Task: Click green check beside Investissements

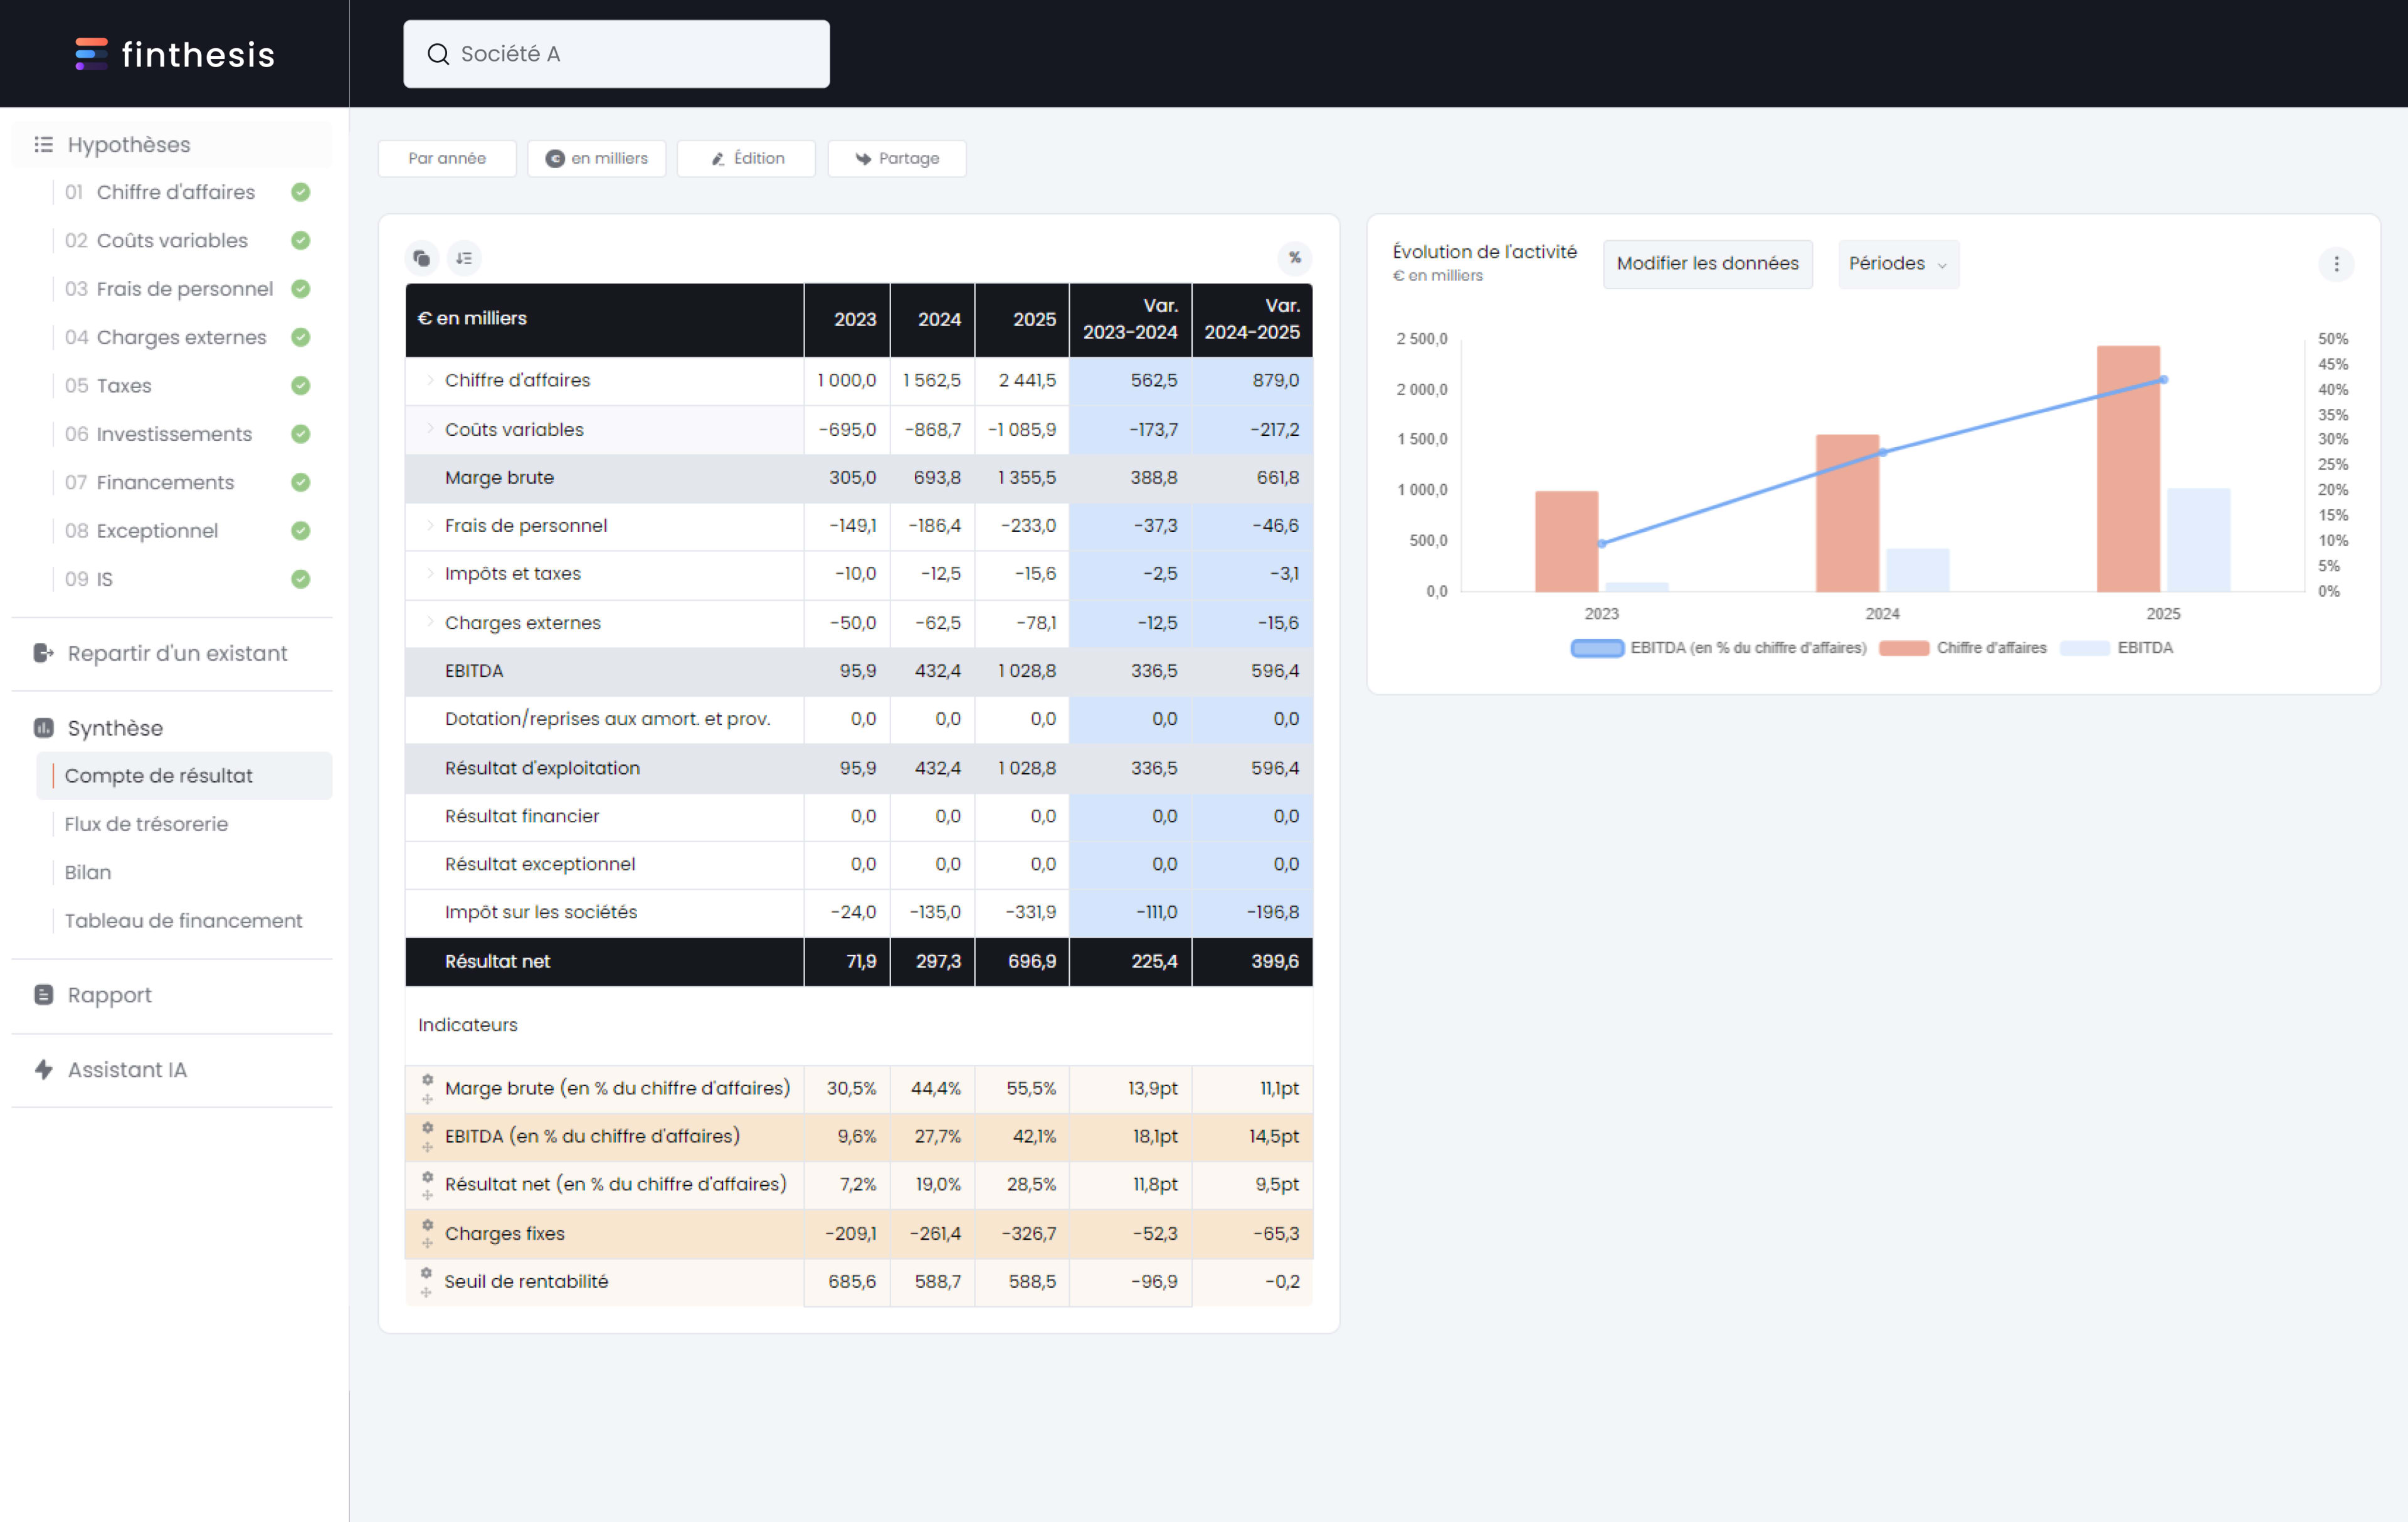Action: pos(300,434)
